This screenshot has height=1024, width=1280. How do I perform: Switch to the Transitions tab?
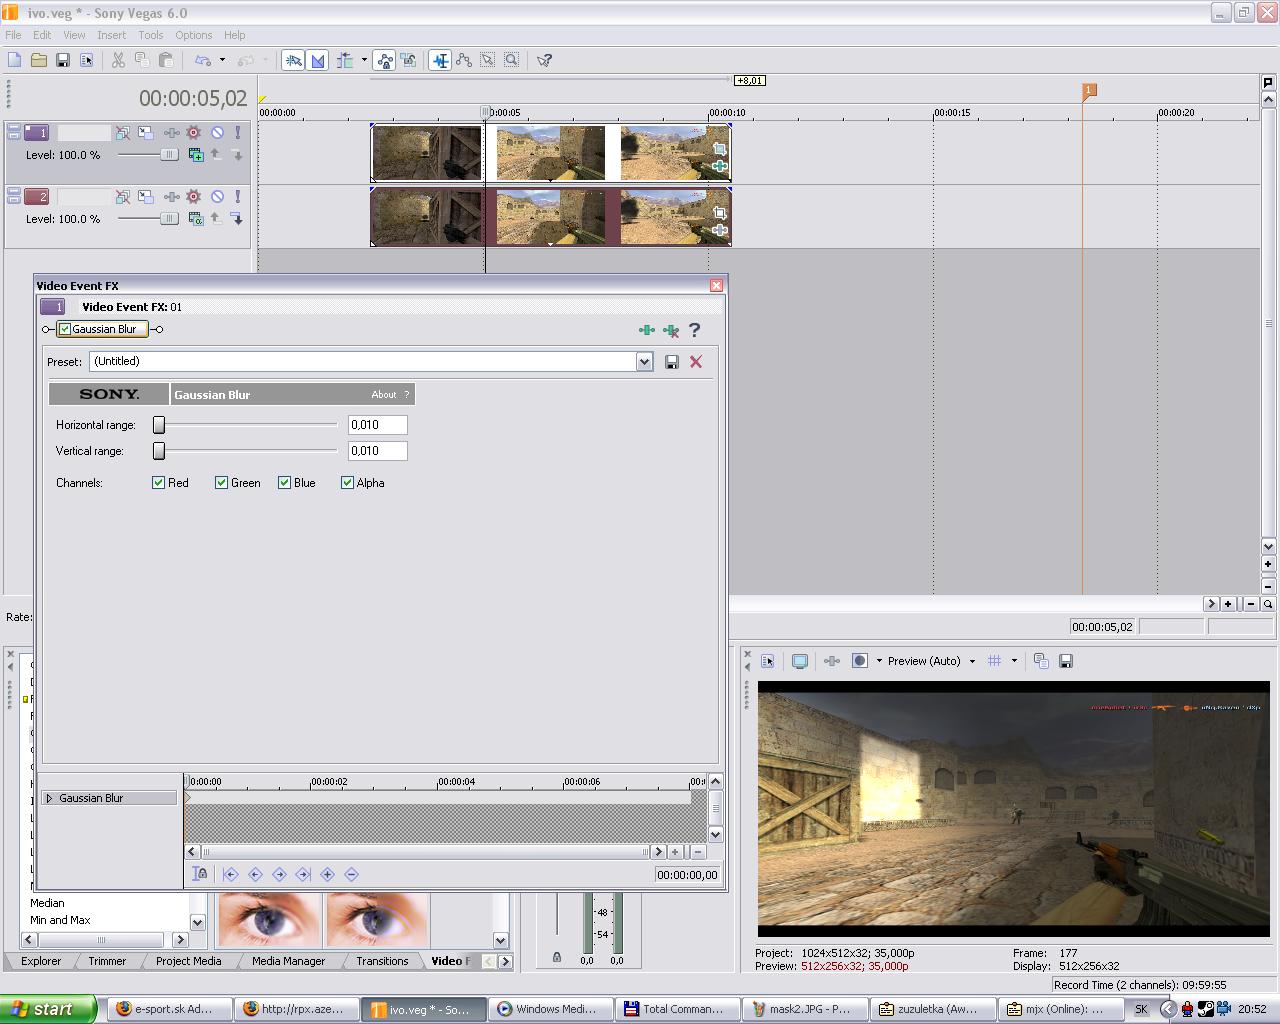tap(382, 961)
